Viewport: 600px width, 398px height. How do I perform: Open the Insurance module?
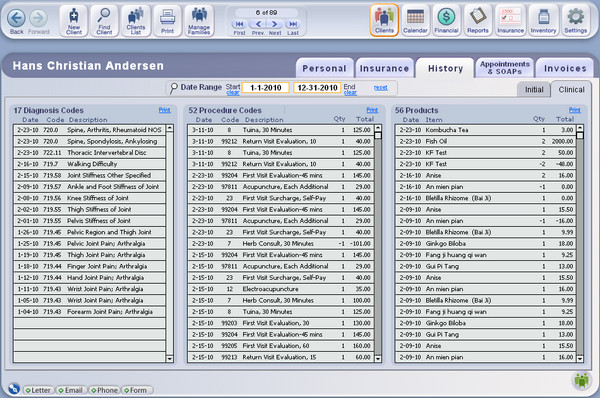click(x=510, y=20)
